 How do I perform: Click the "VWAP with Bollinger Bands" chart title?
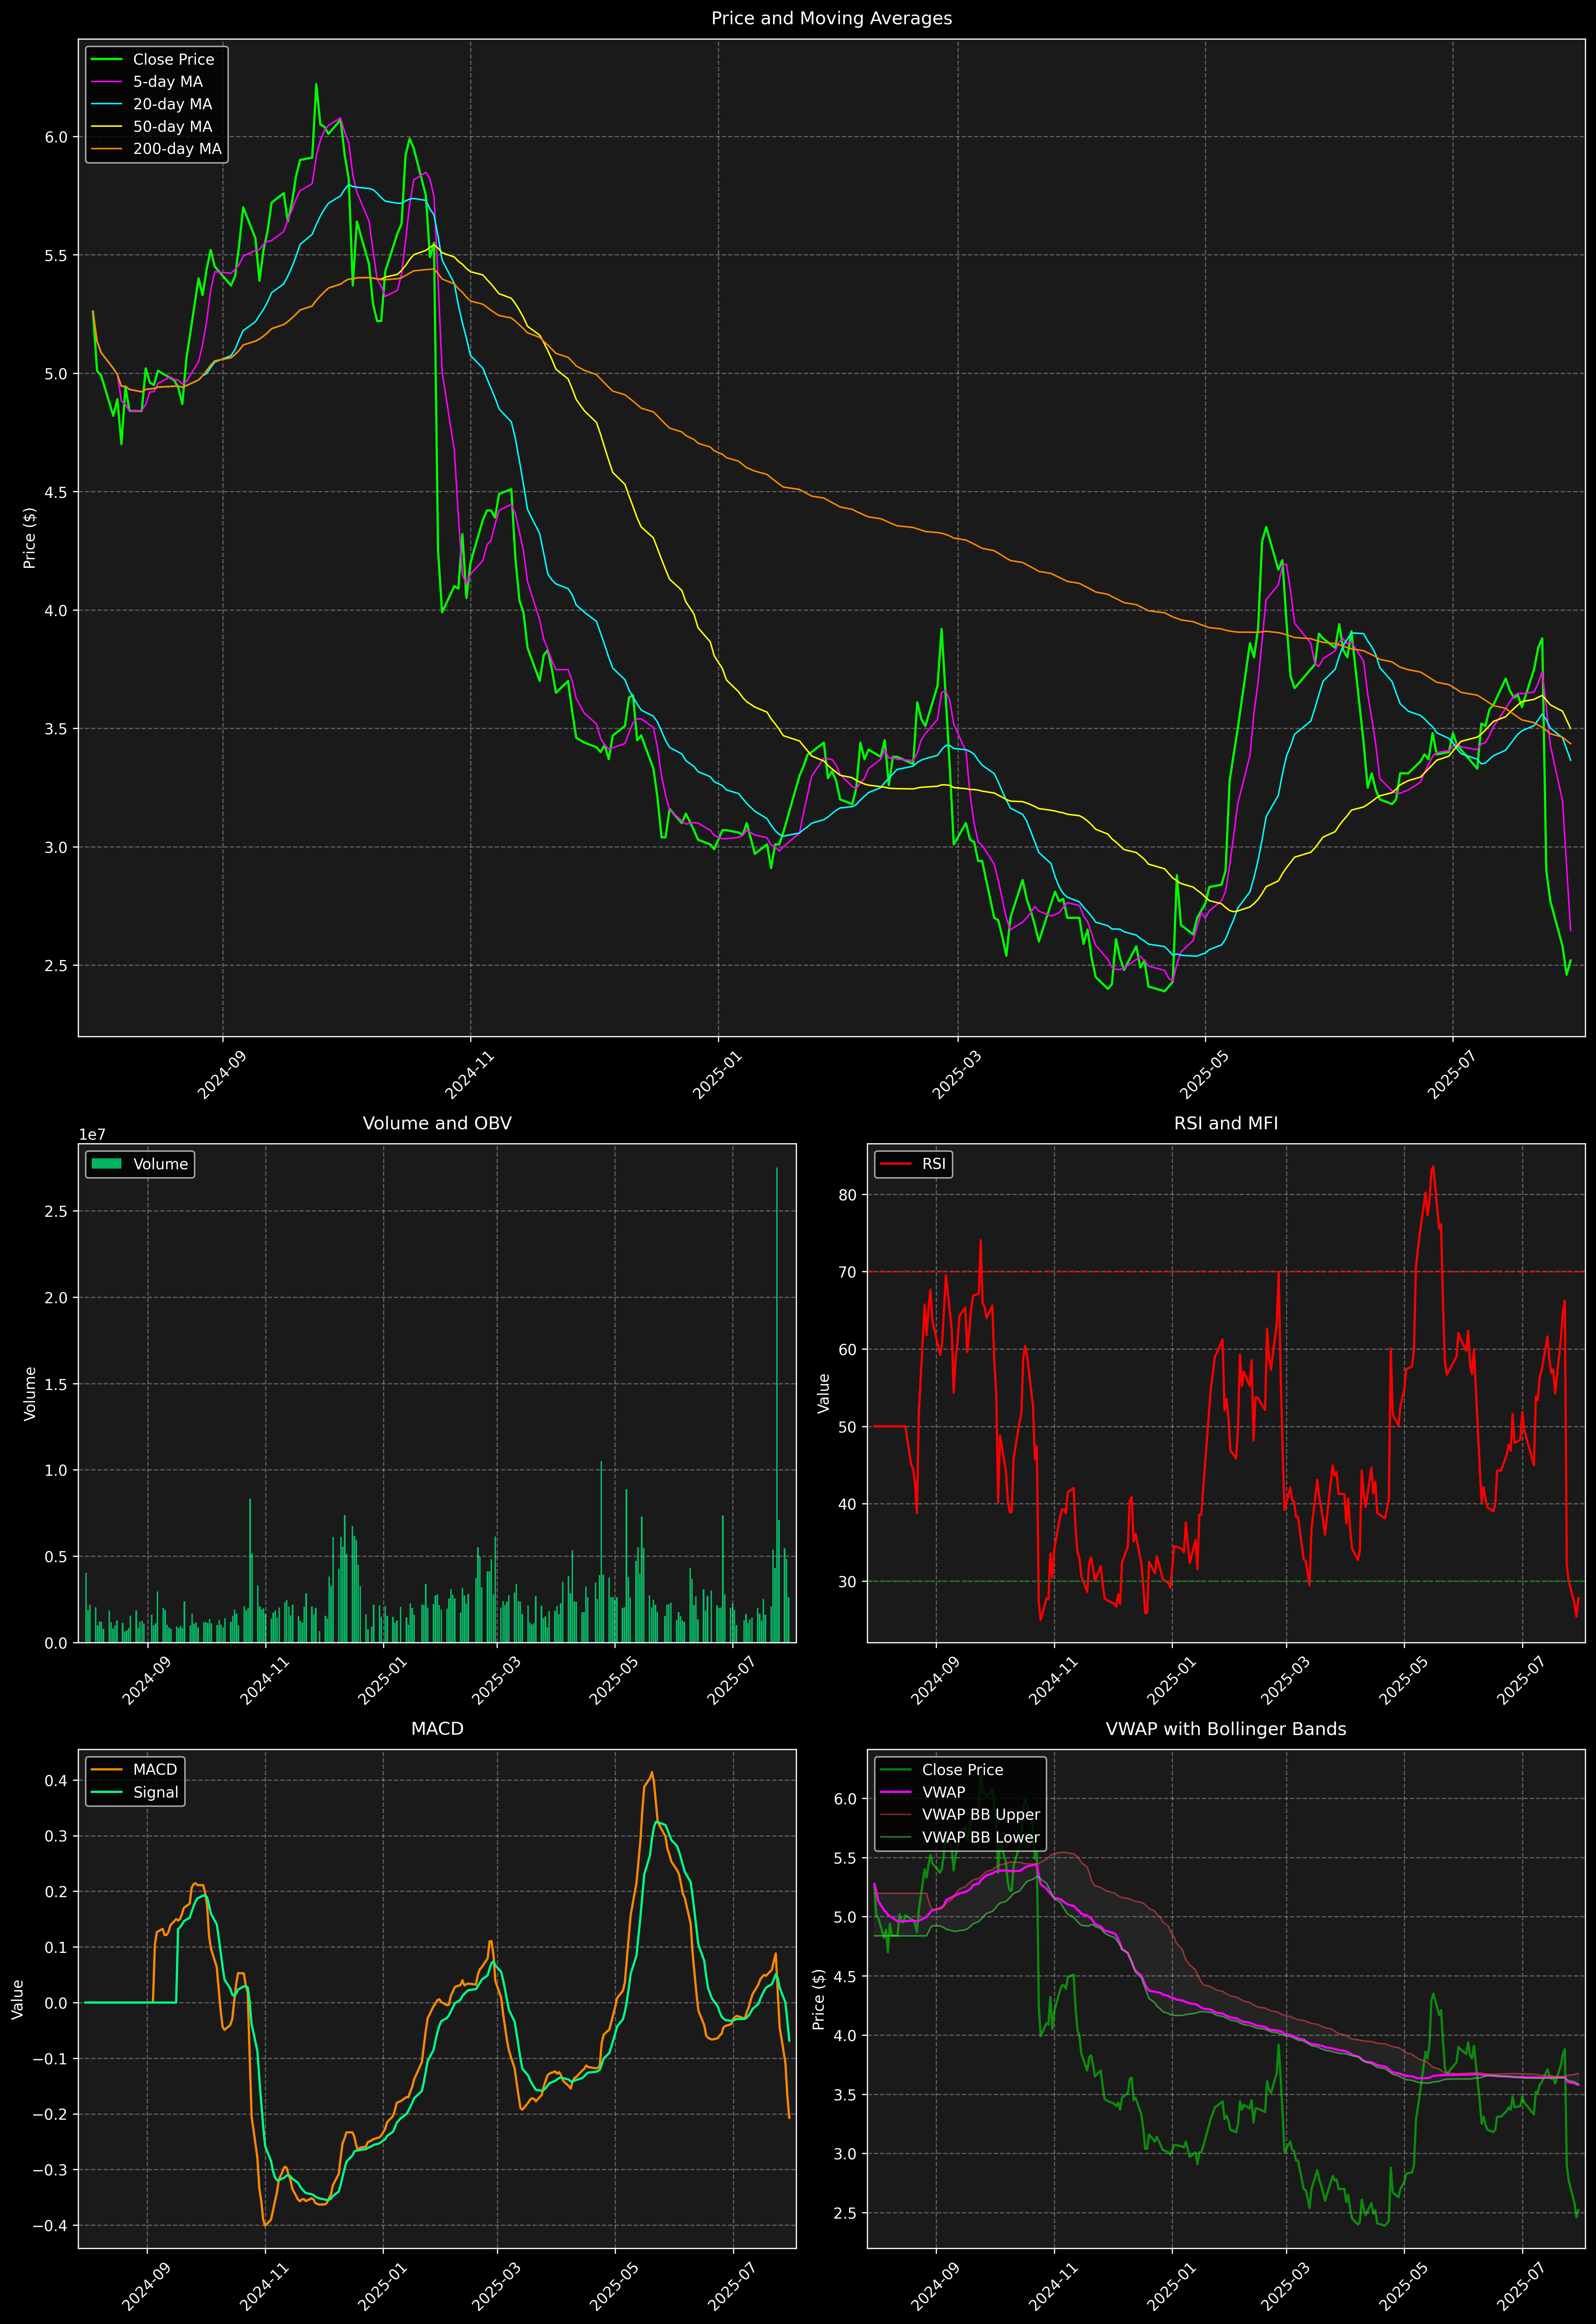click(1226, 1729)
